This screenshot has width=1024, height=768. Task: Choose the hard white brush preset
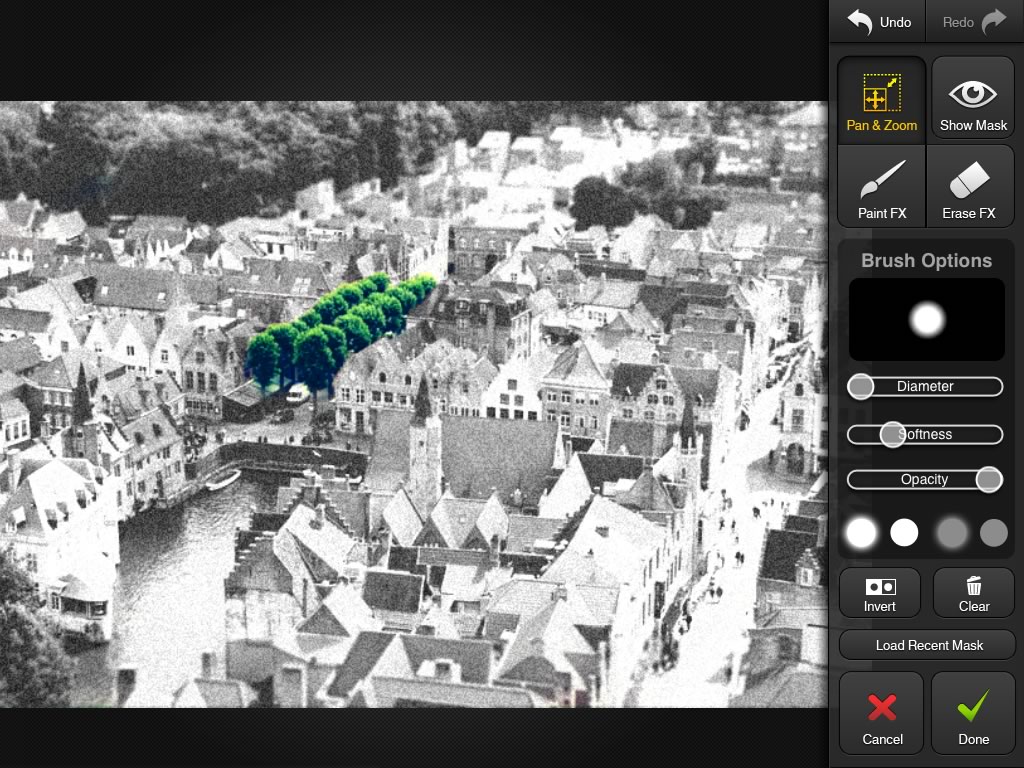pos(904,533)
